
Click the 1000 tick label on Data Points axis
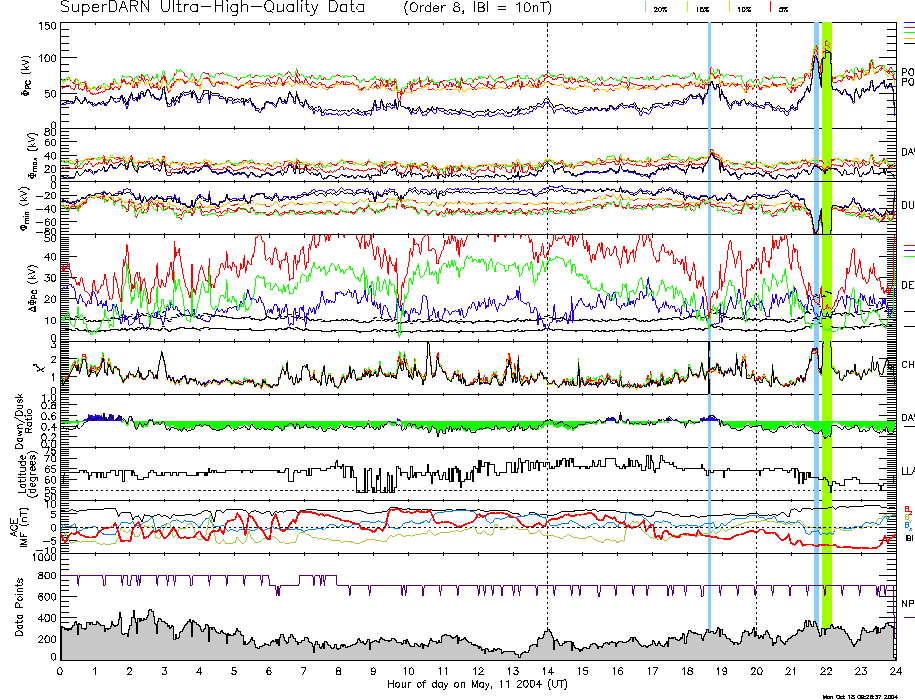(x=44, y=561)
